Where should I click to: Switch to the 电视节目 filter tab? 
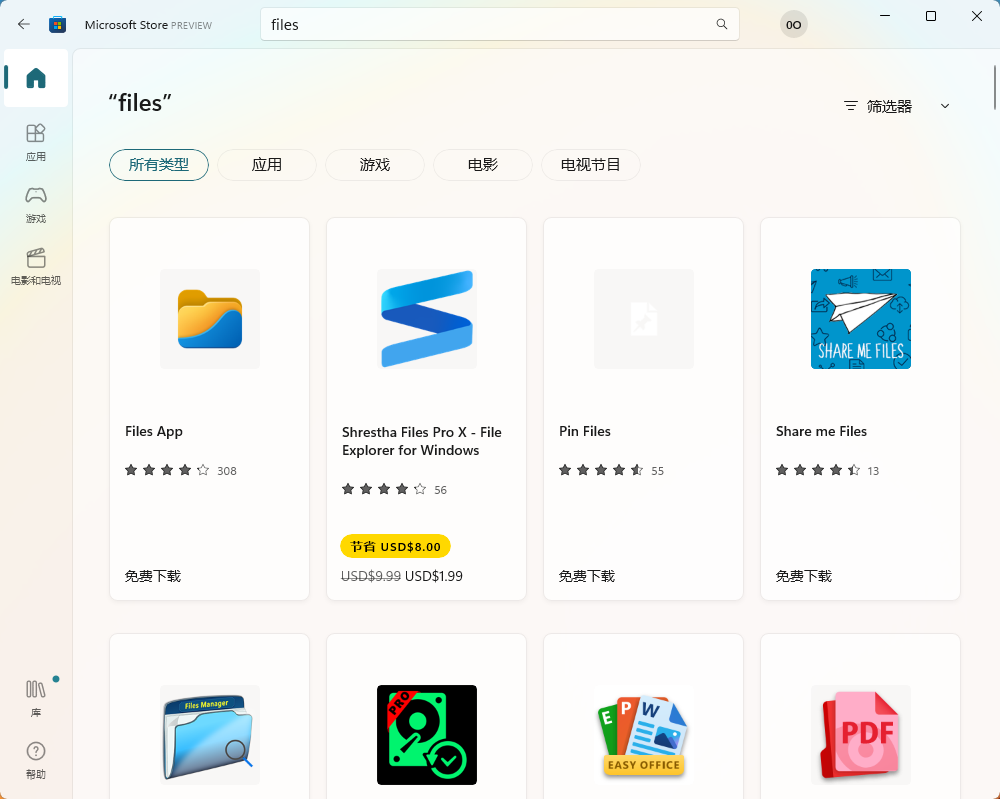pos(590,165)
